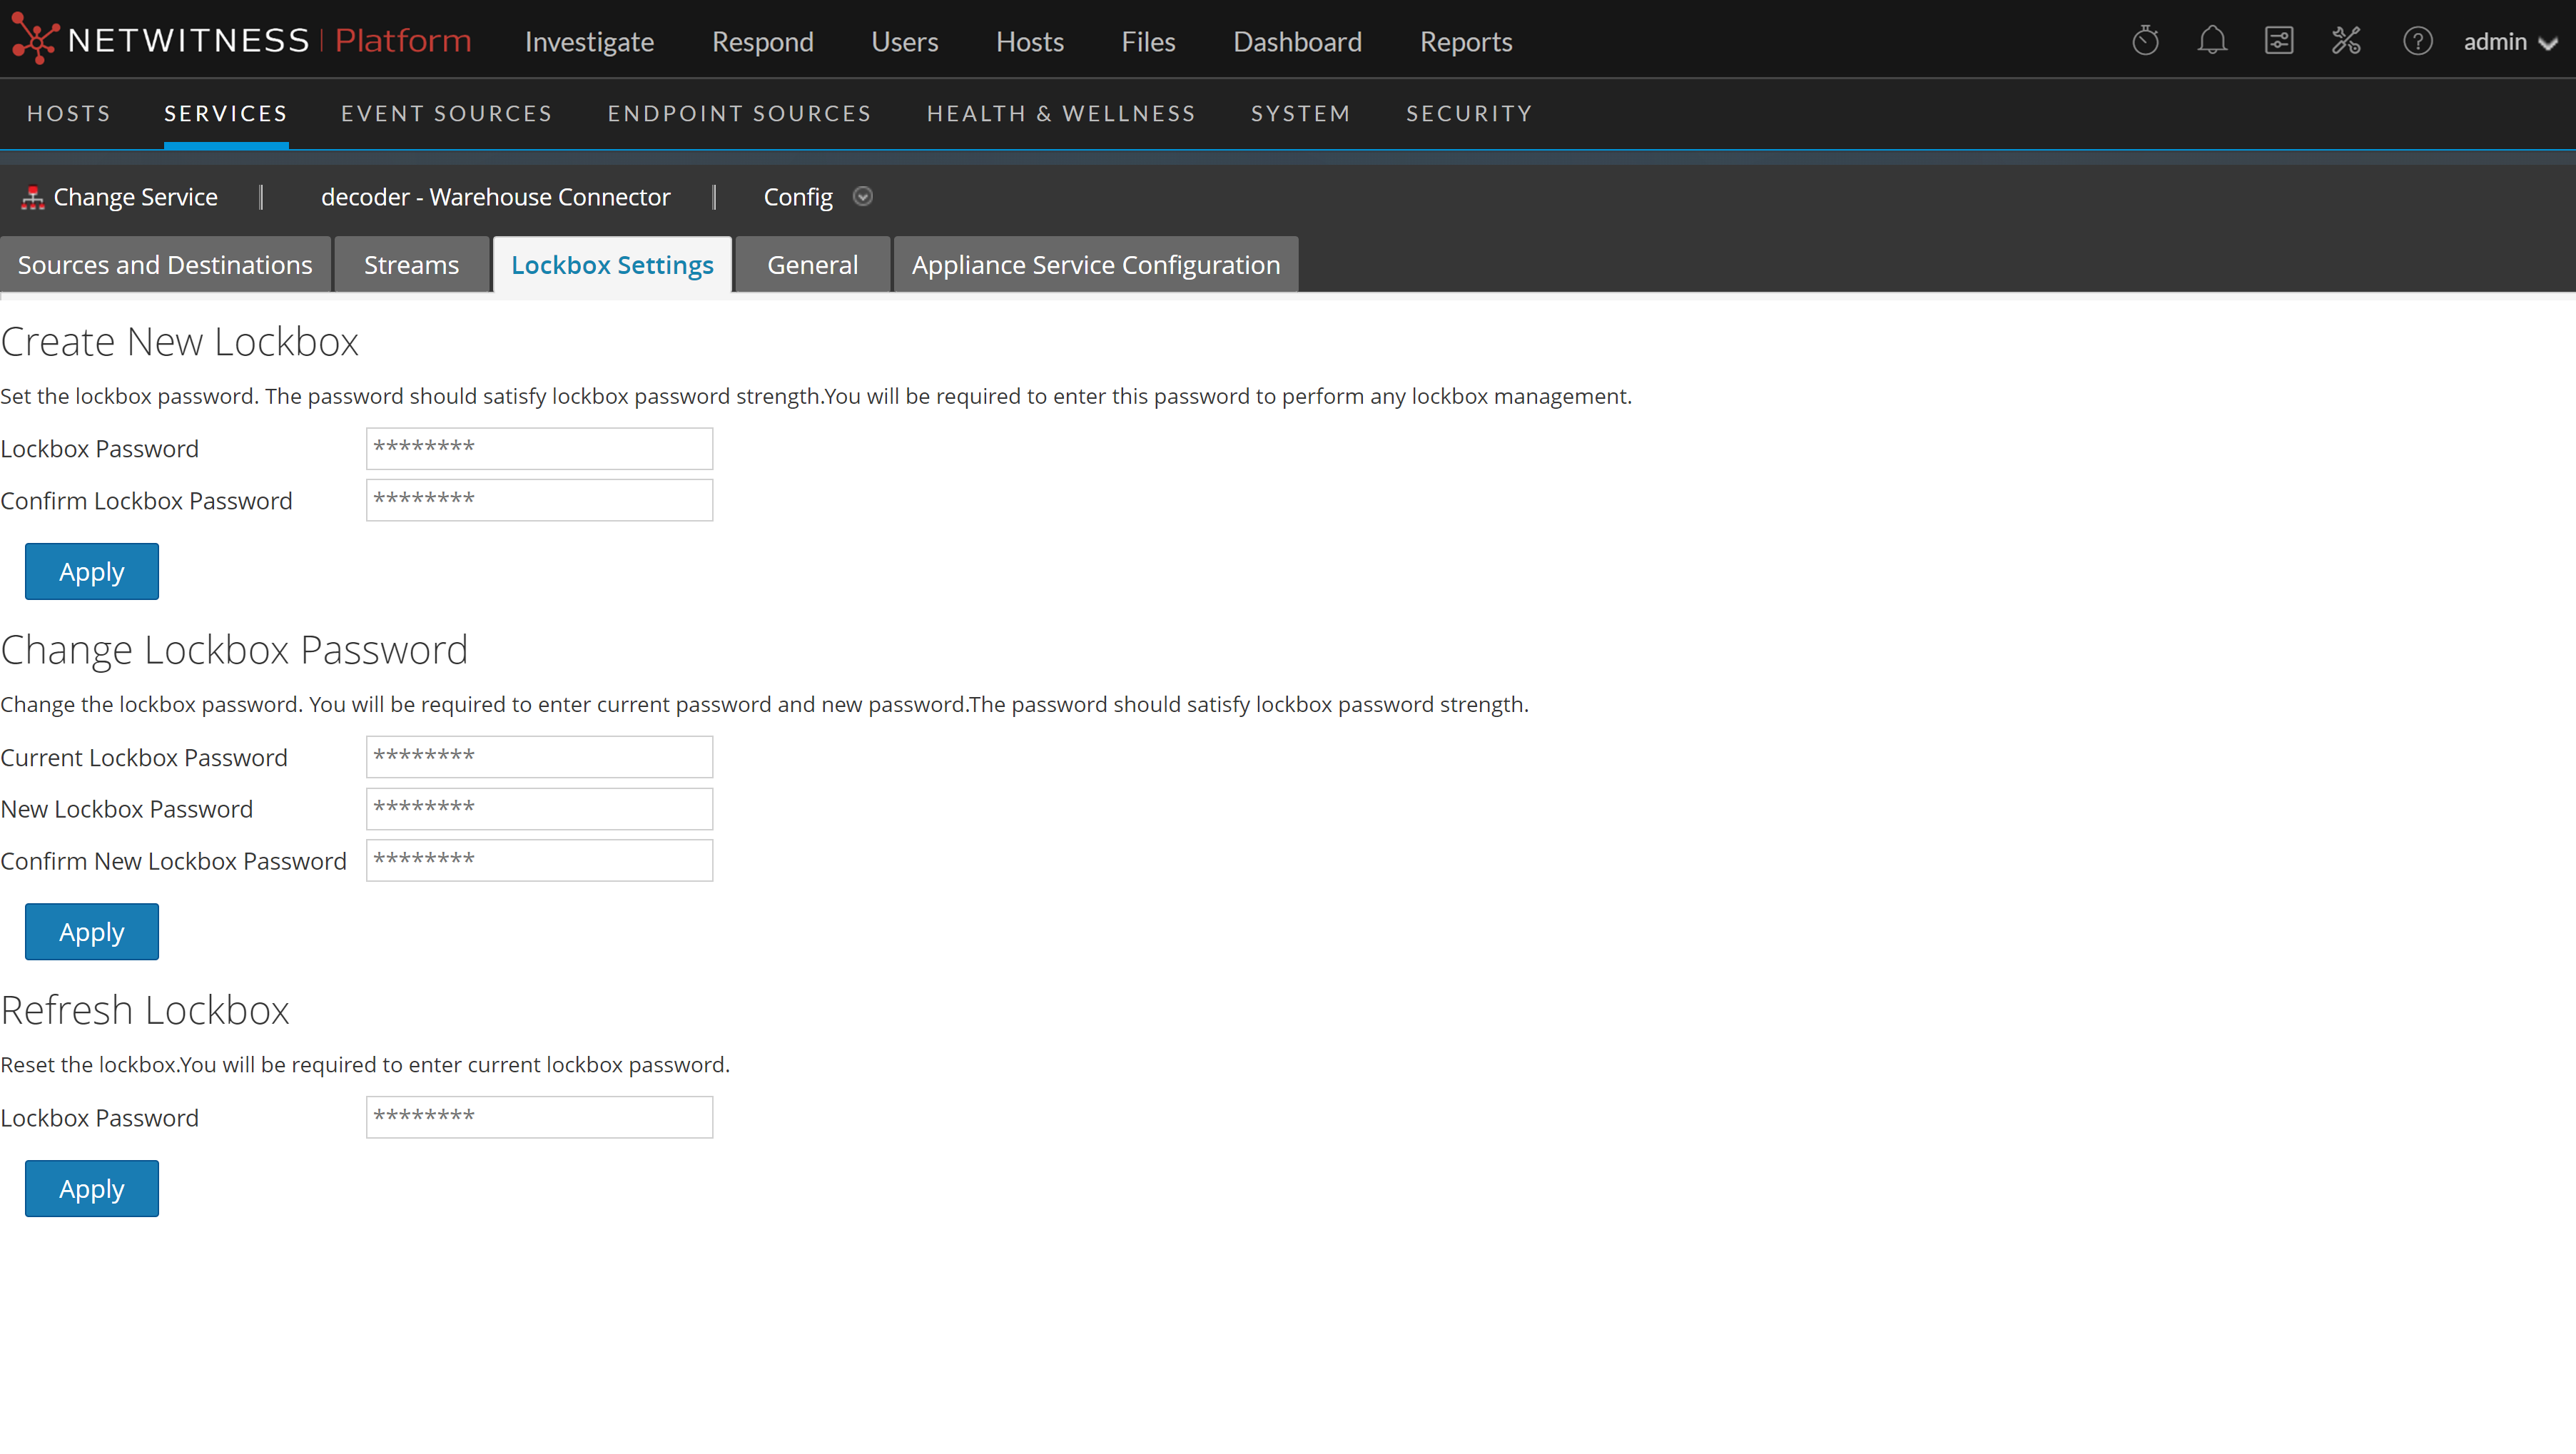Go to Appliance Service Configuration tab
The height and width of the screenshot is (1454, 2576).
1095,265
